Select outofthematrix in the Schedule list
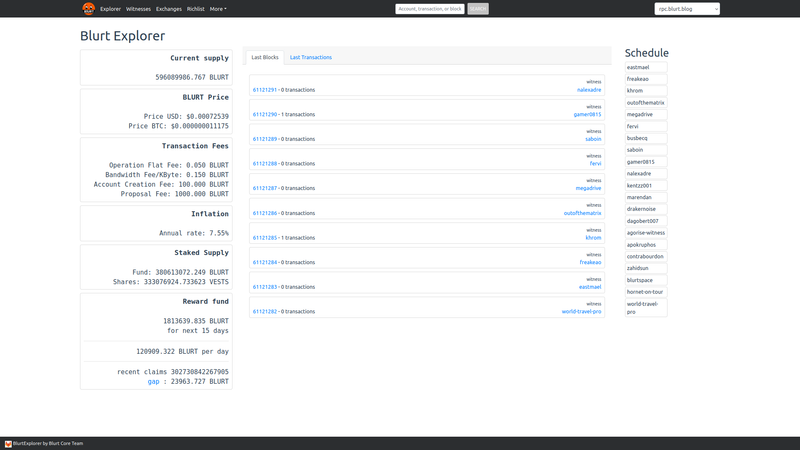The height and width of the screenshot is (450, 800). point(646,103)
